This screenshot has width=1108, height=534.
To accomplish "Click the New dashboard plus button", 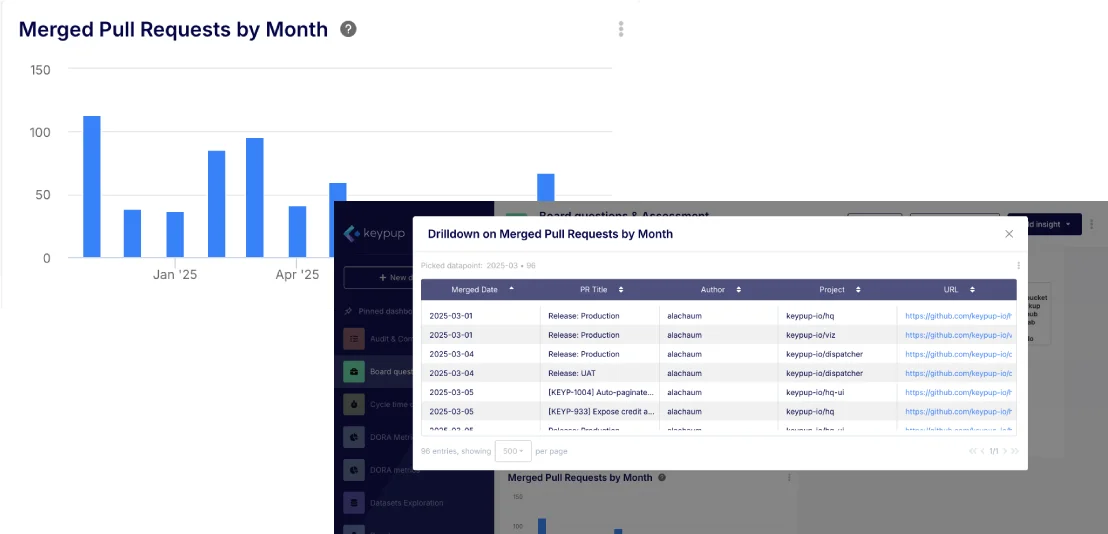I will 382,278.
